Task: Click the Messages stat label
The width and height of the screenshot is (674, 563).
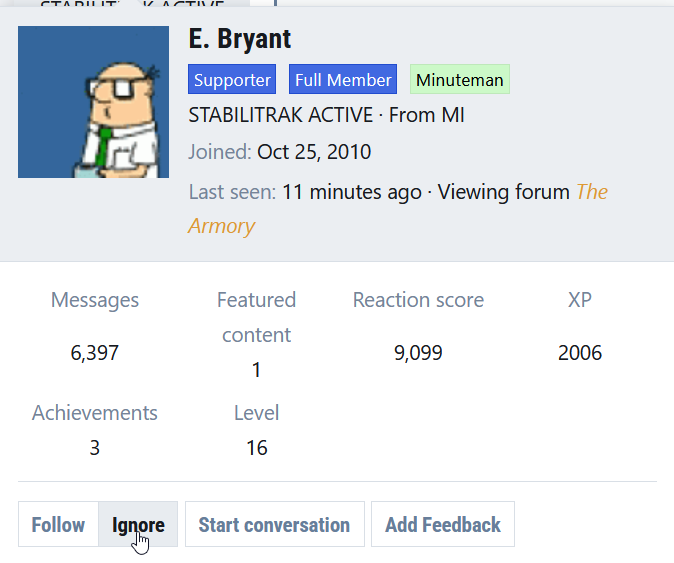Action: (x=95, y=300)
